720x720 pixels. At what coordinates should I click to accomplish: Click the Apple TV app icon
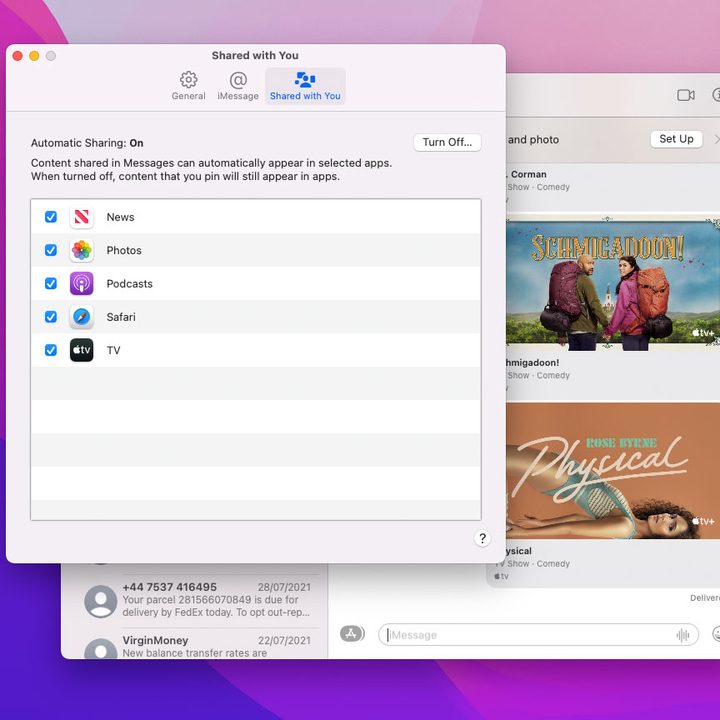(x=81, y=350)
